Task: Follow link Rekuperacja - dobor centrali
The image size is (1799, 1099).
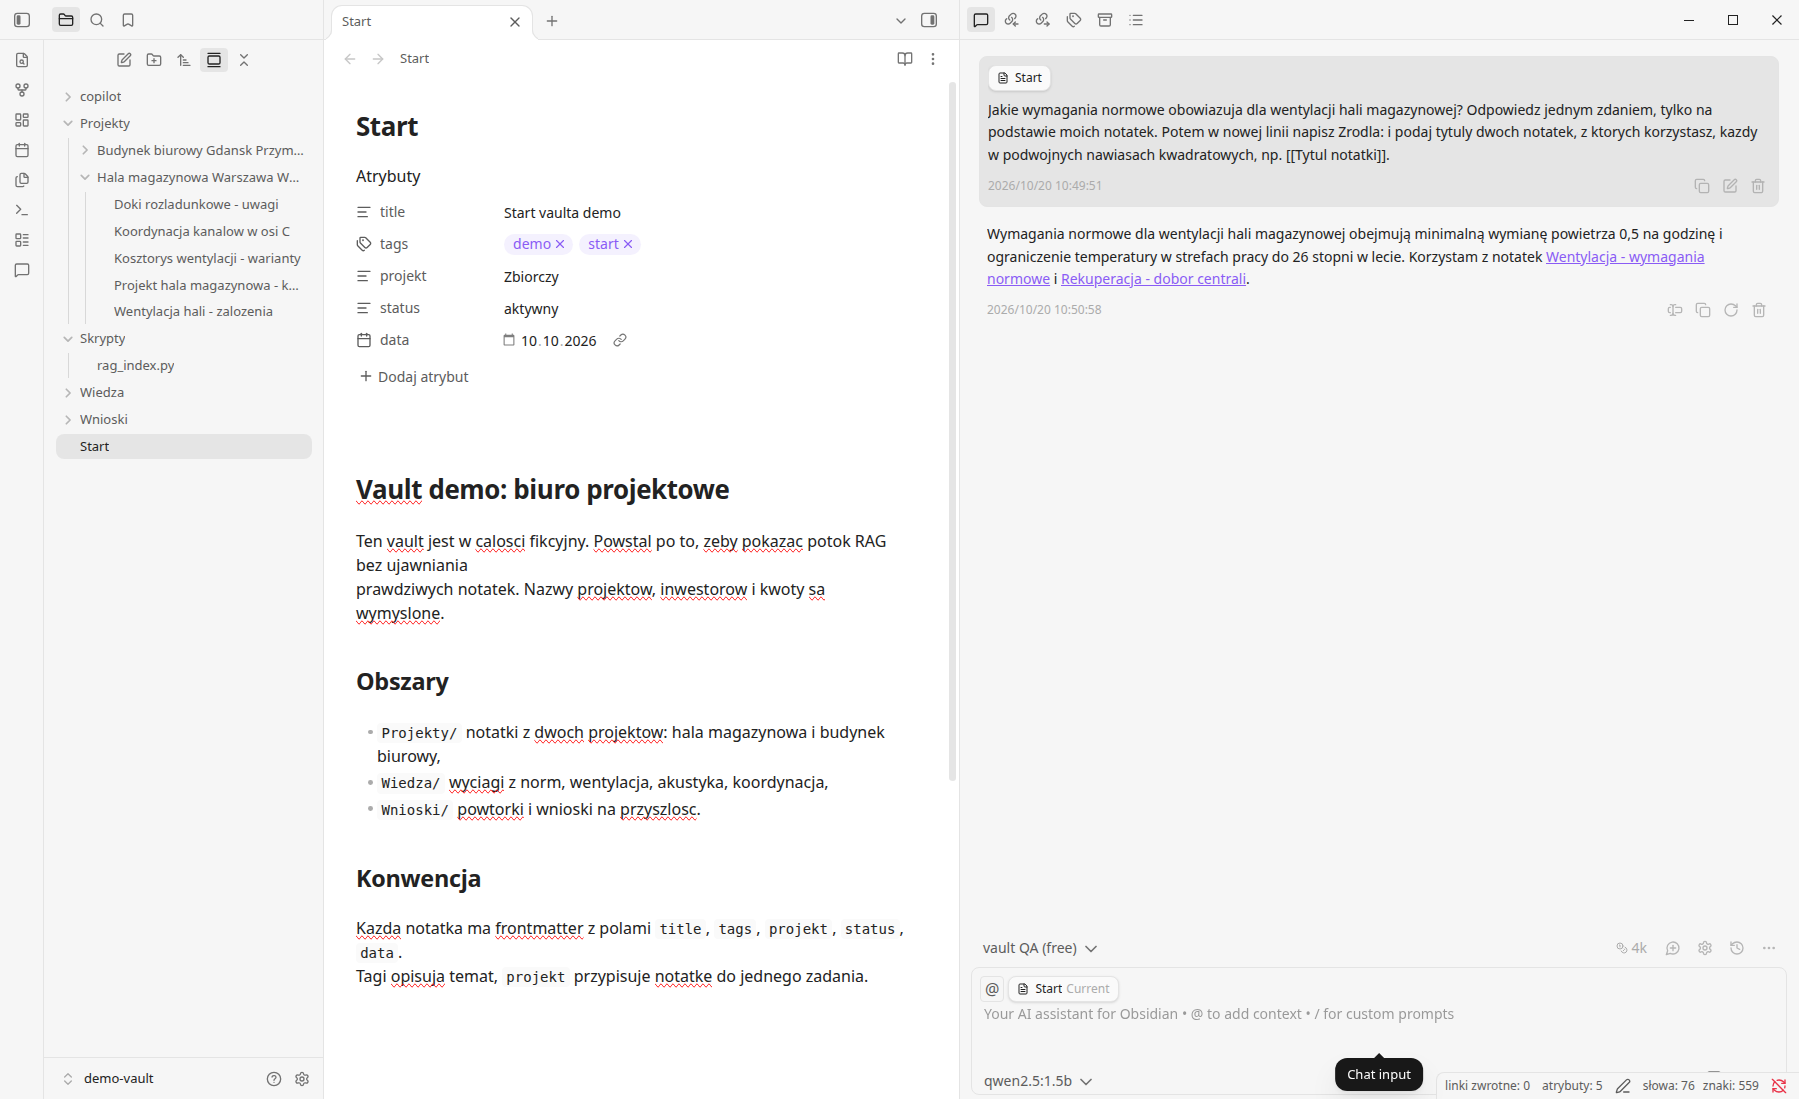Action: pos(1153,279)
